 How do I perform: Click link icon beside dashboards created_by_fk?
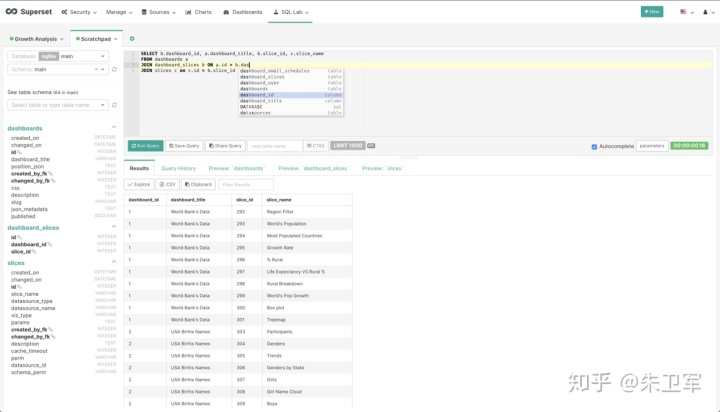point(51,174)
